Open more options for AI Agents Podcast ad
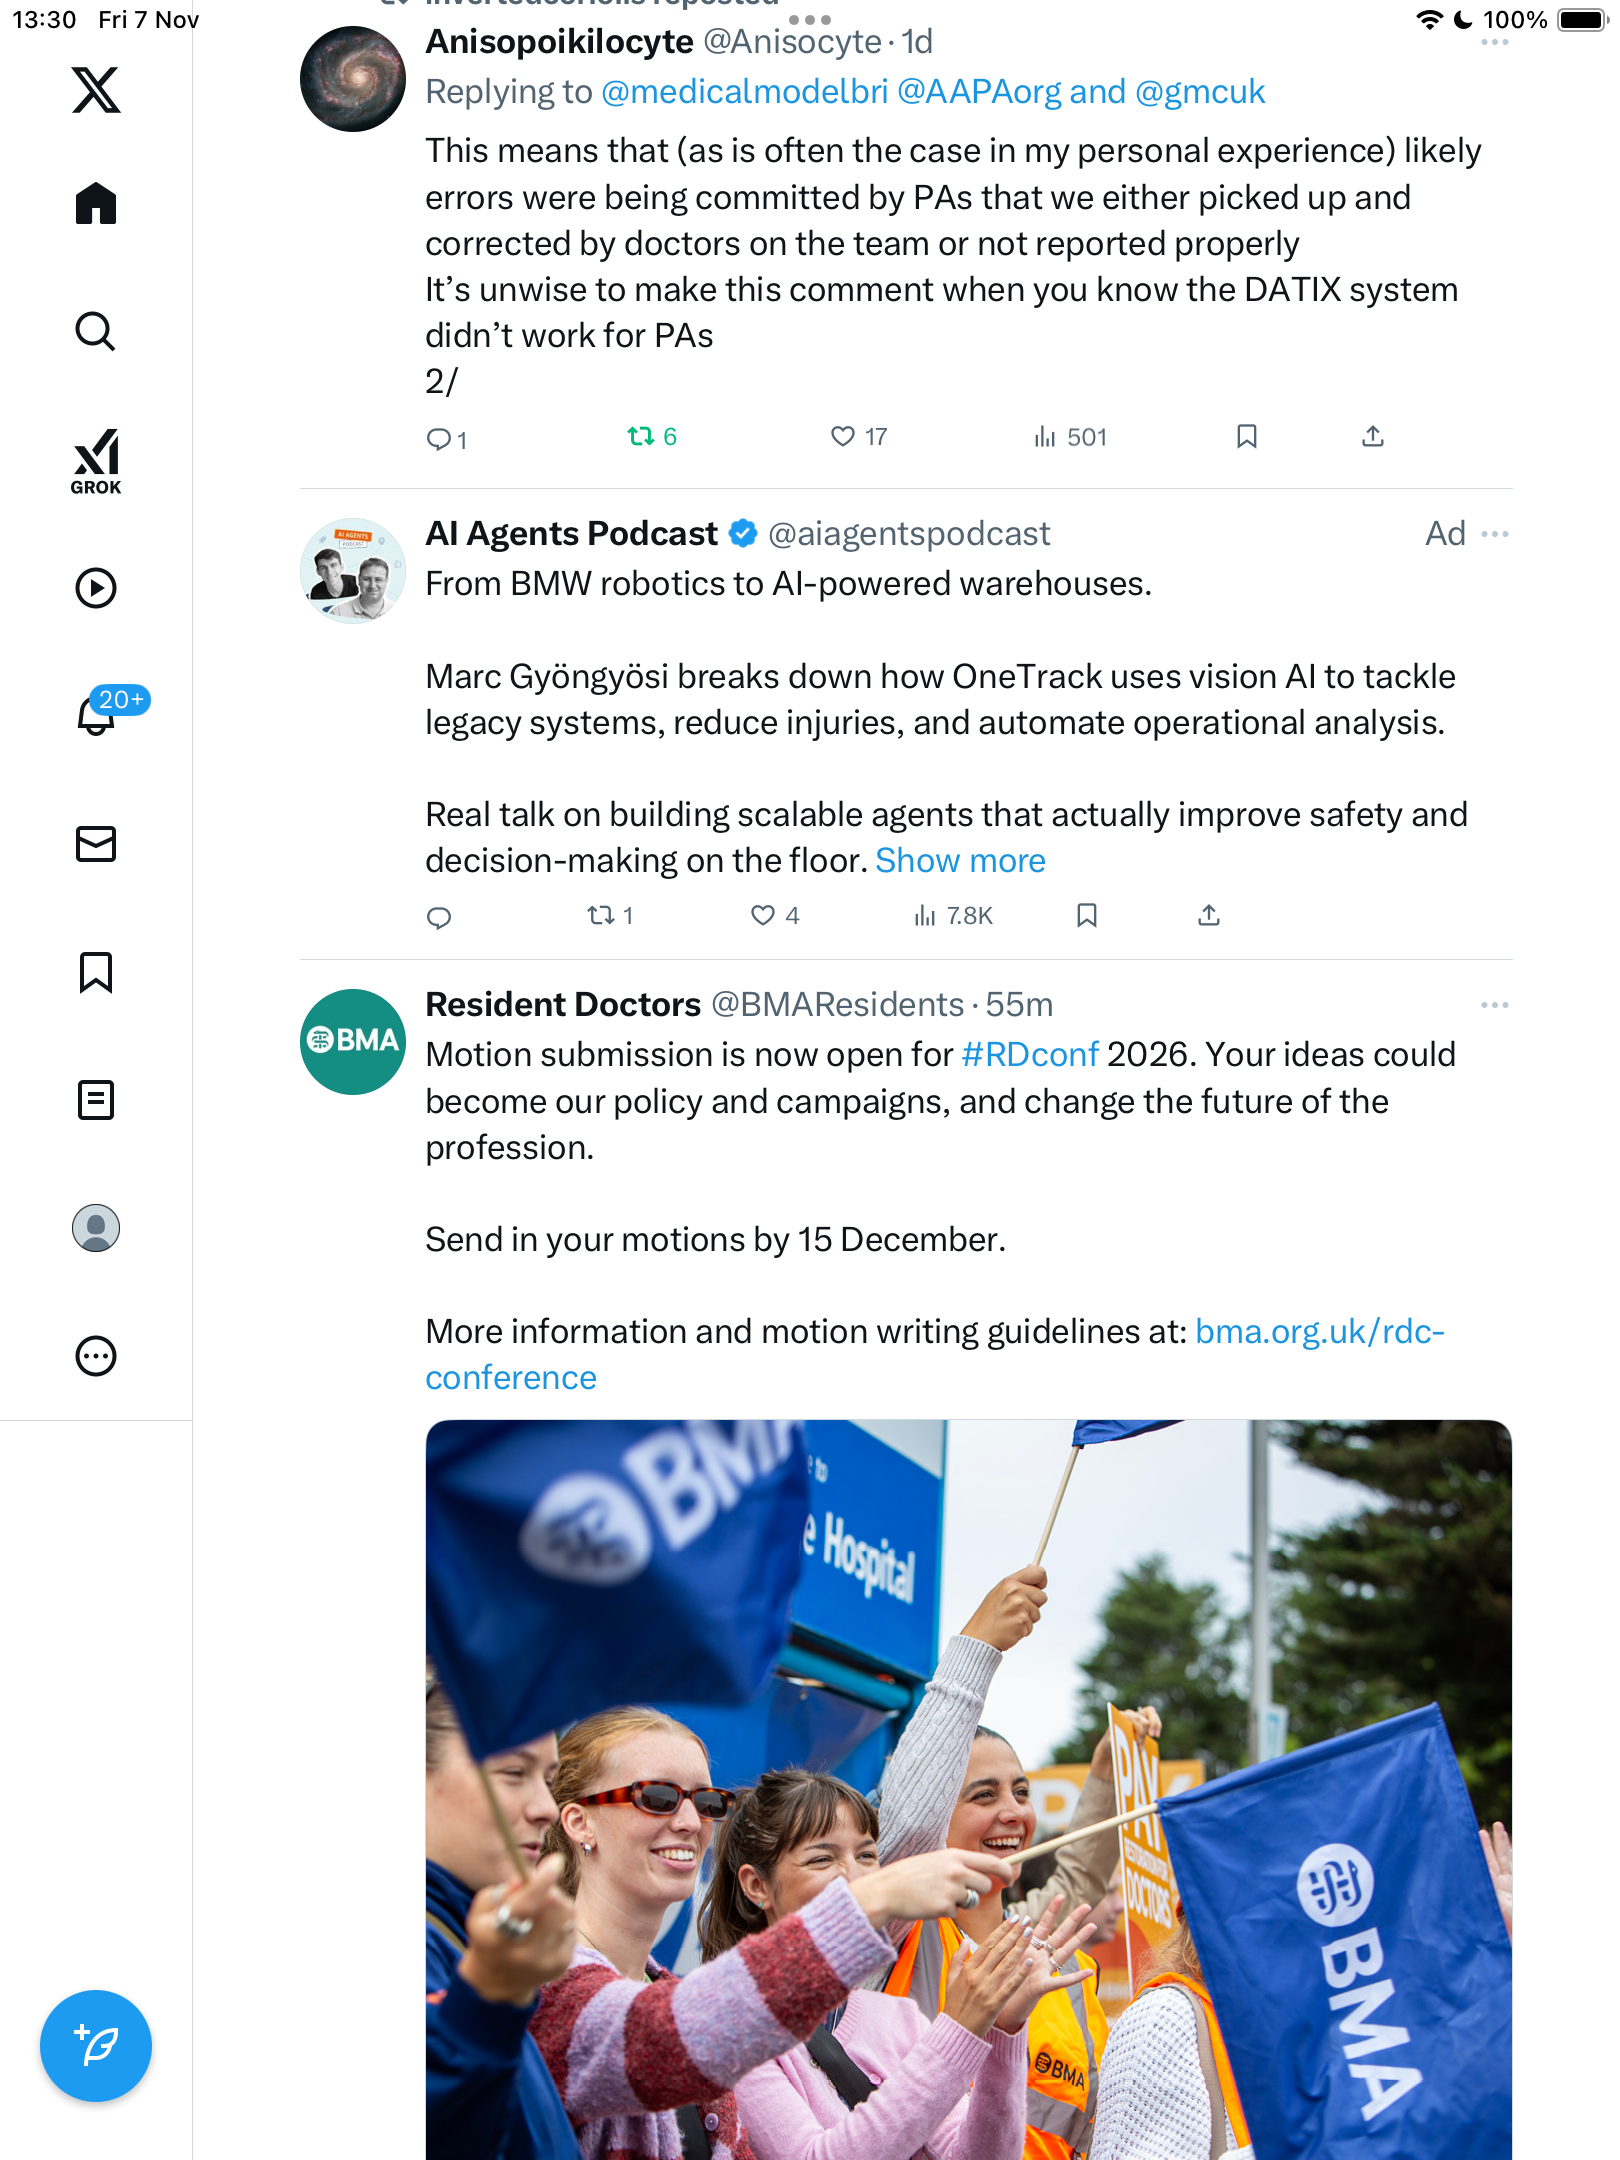This screenshot has height=2160, width=1620. 1495,534
